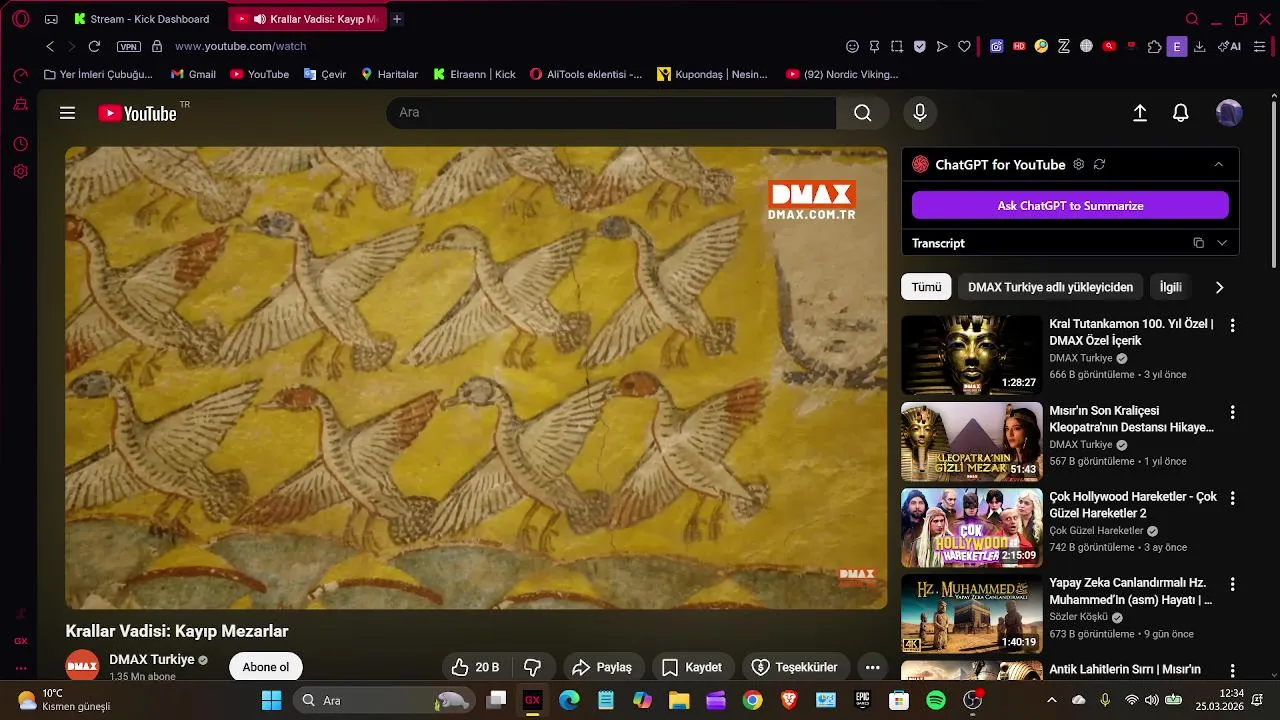The width and height of the screenshot is (1280, 720).
Task: Open the YouTube guide hamburger menu
Action: click(x=67, y=113)
